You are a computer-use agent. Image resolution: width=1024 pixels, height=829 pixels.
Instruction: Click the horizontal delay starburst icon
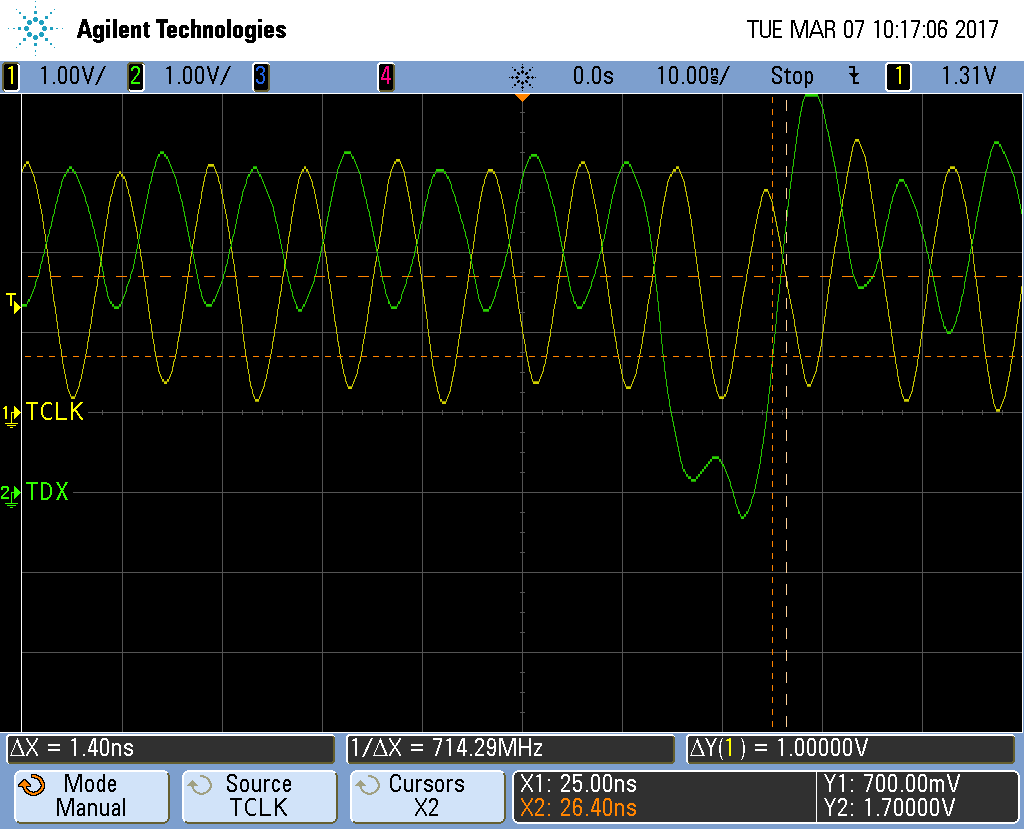click(522, 76)
